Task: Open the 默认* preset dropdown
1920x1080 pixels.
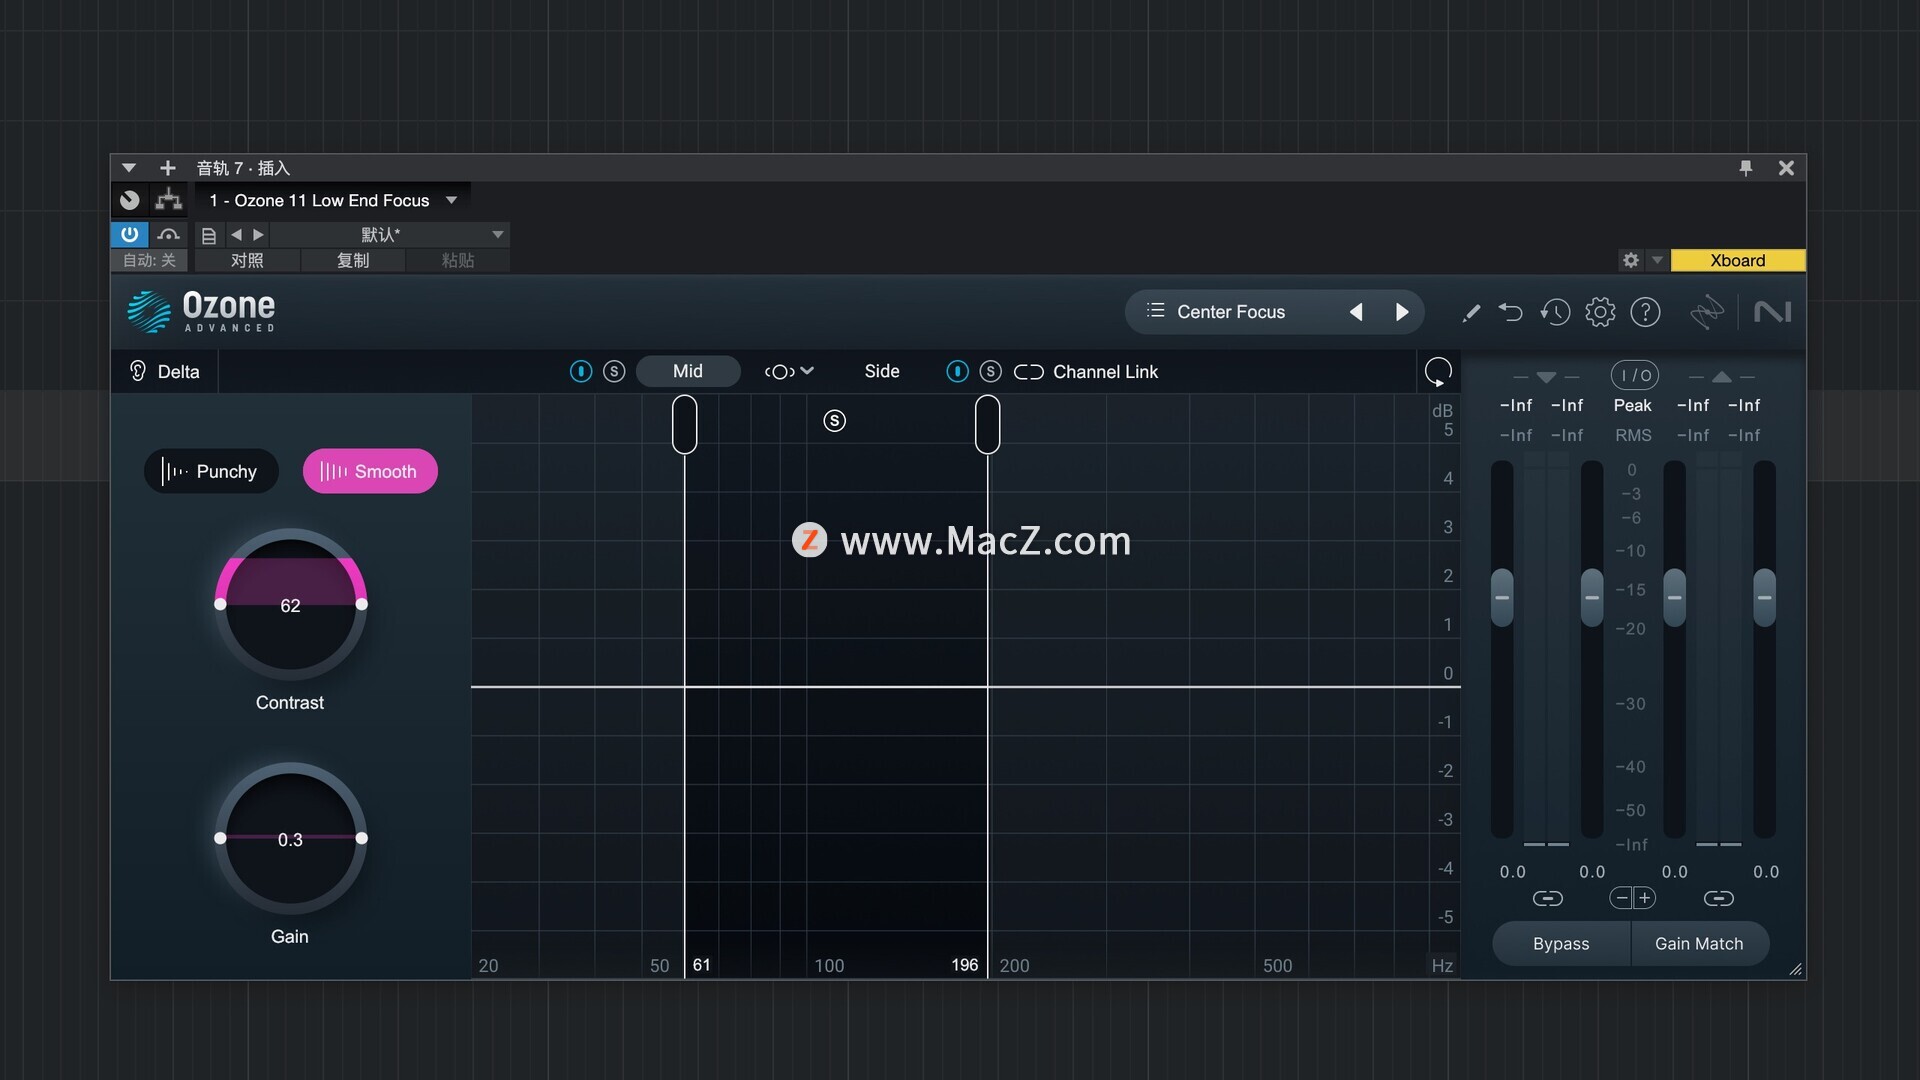Action: [x=390, y=234]
